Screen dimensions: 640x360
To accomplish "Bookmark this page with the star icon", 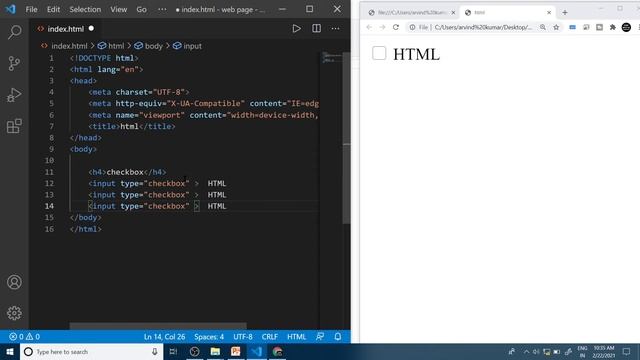I will (556, 27).
